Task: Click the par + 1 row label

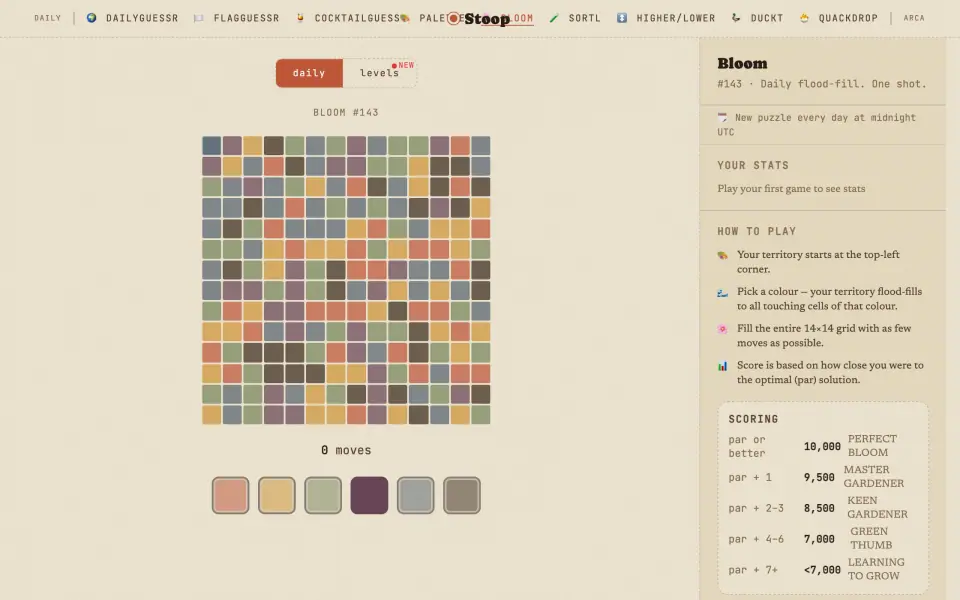Action: 749,478
